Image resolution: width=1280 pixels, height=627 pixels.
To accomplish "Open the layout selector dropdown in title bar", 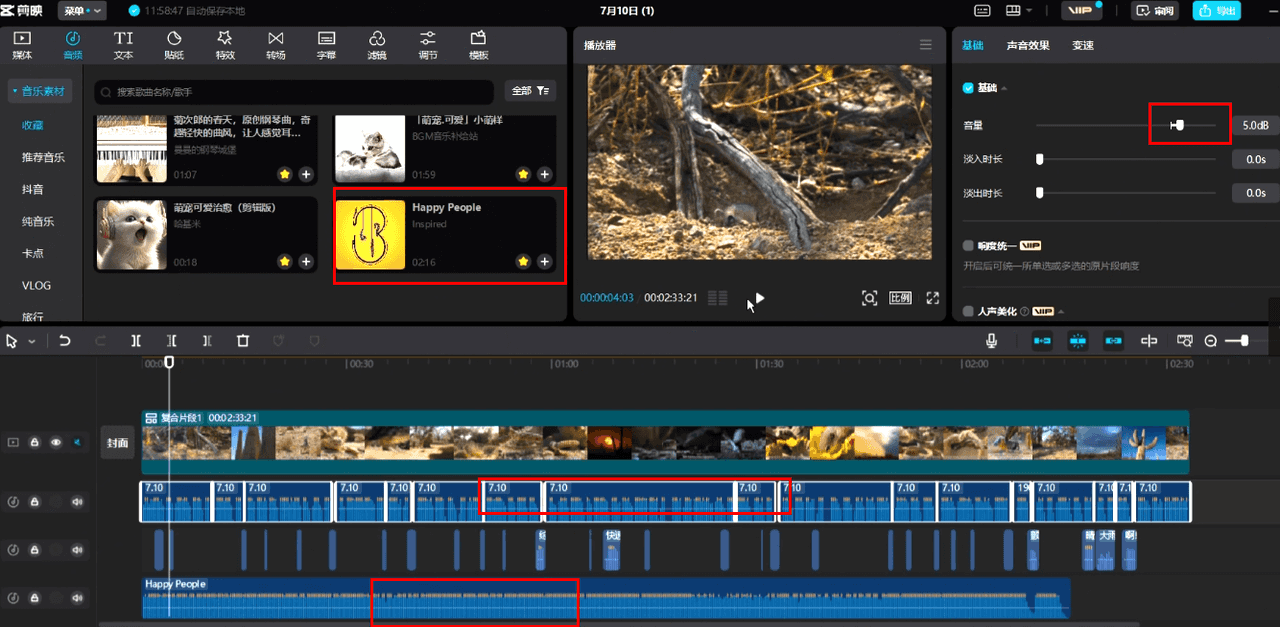I will coord(1019,10).
